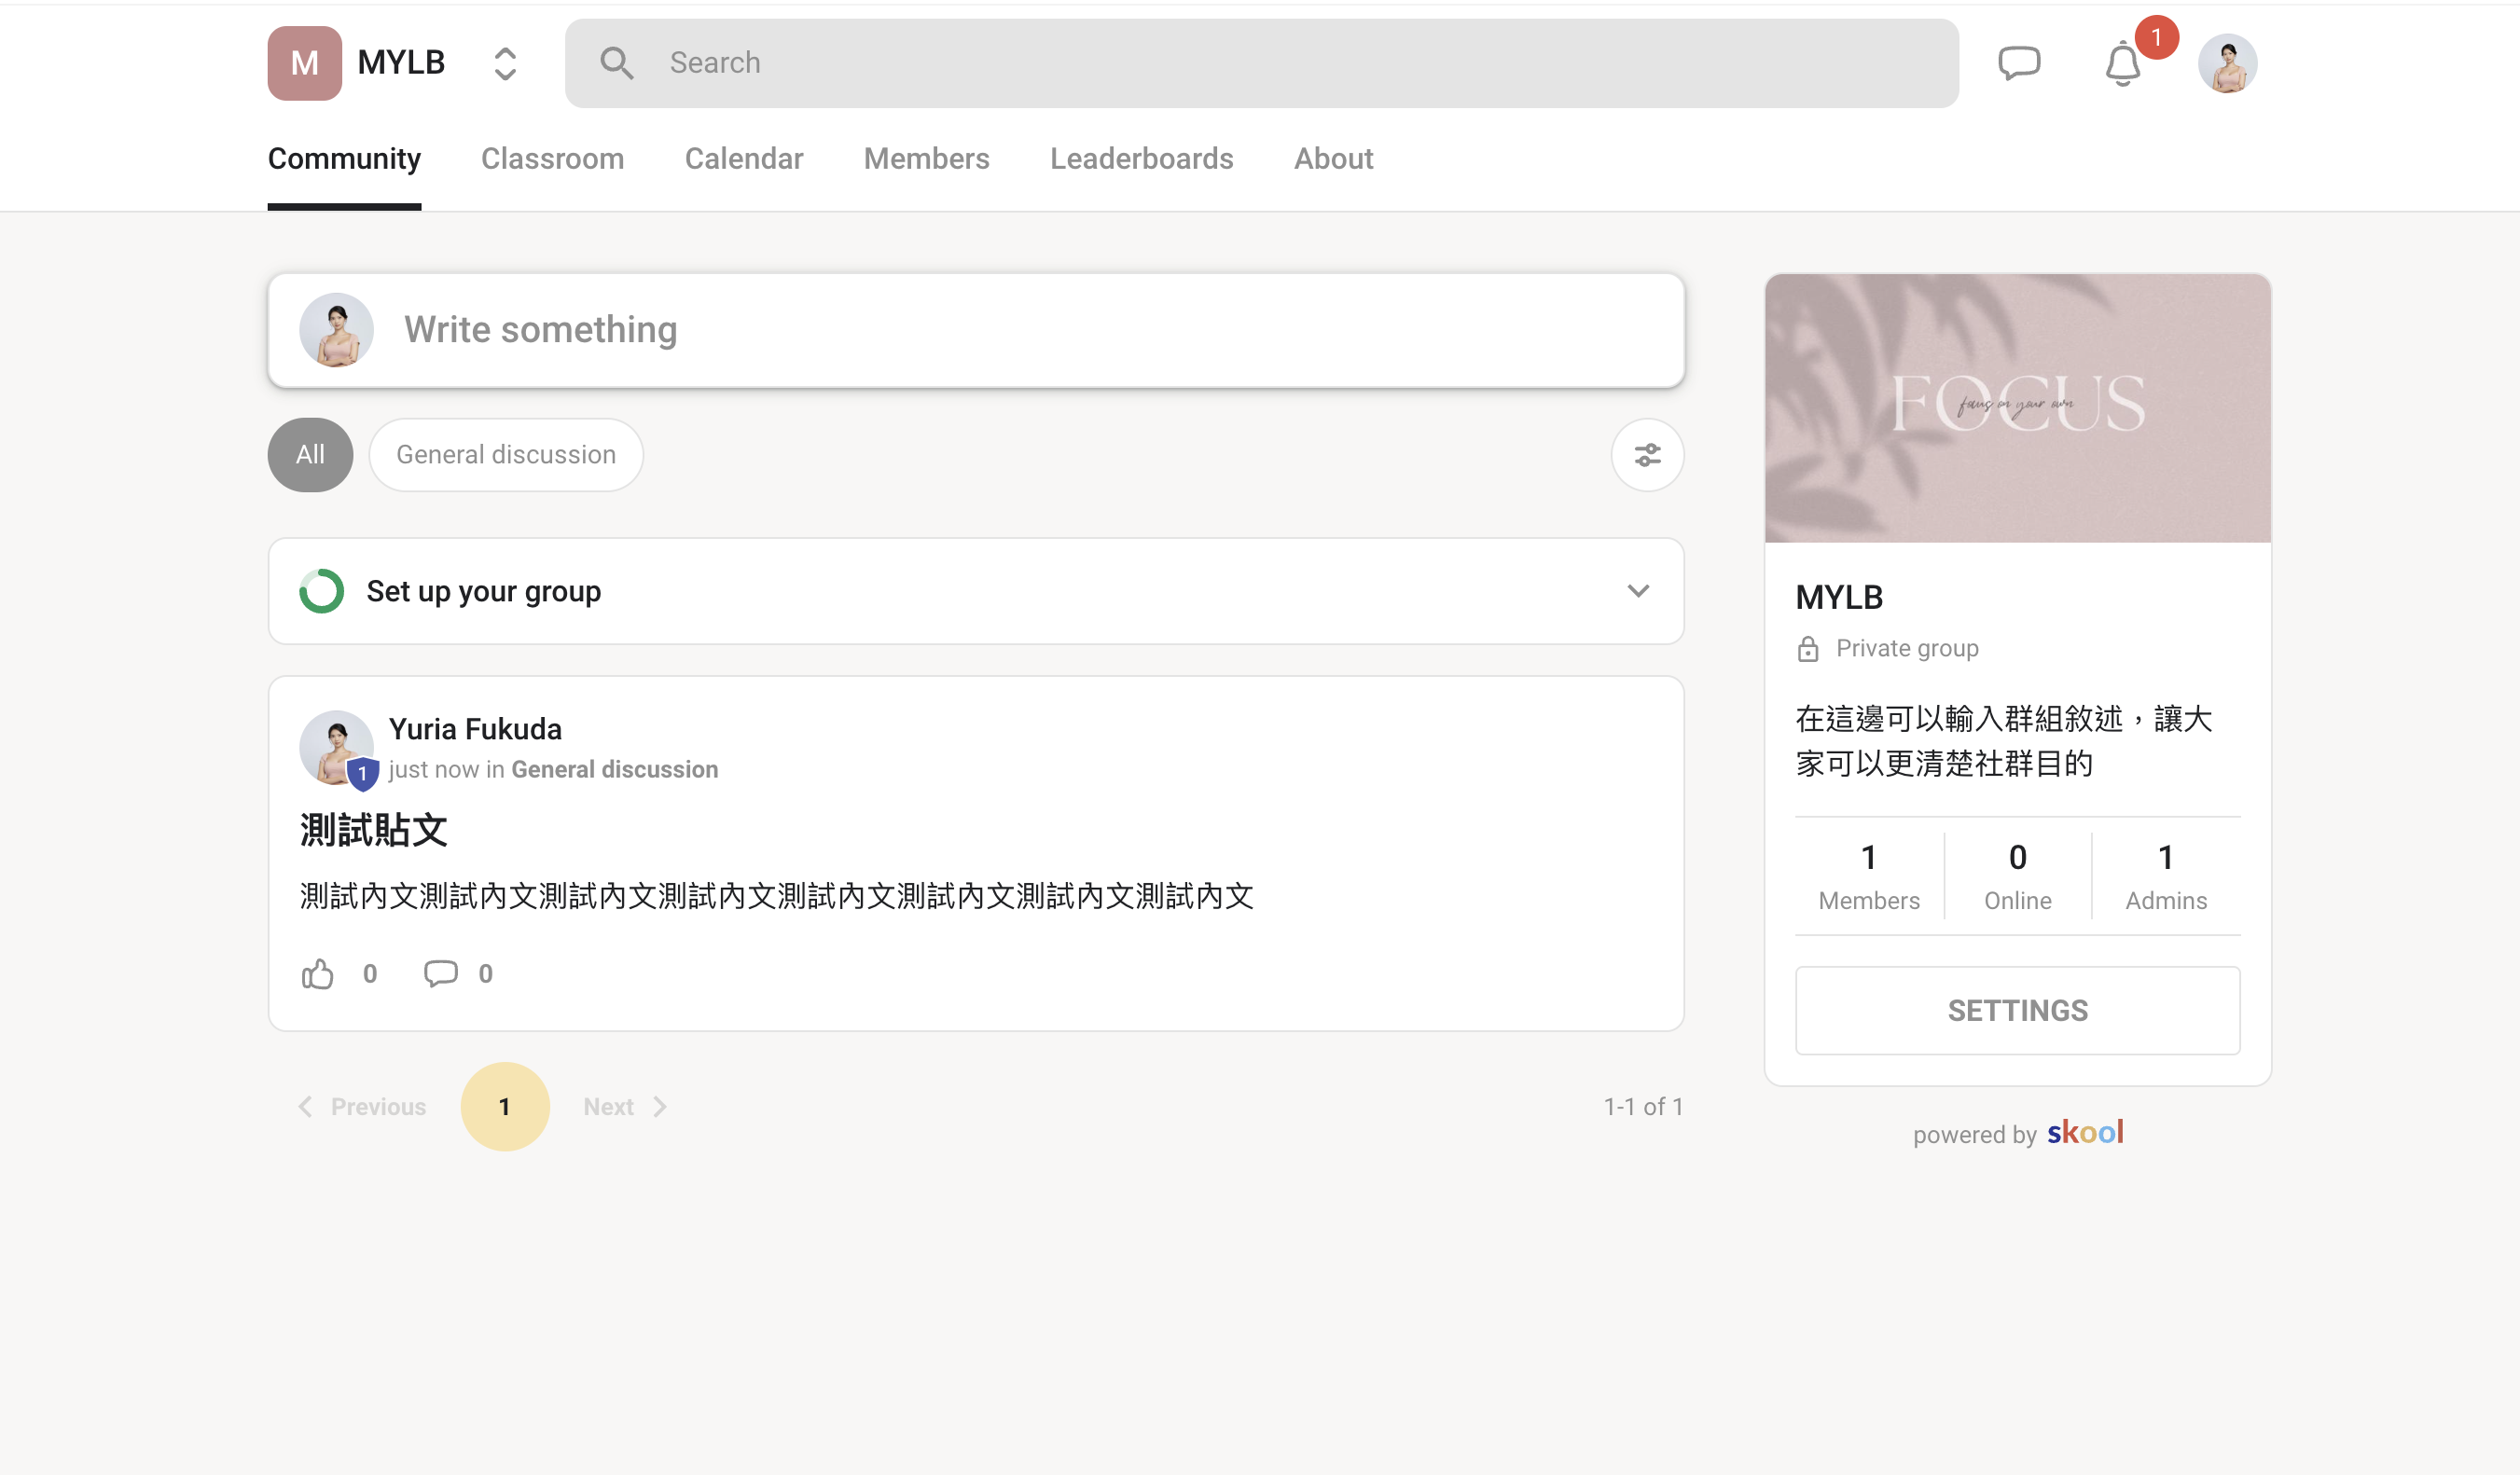Image resolution: width=2520 pixels, height=1475 pixels.
Task: Open the About tab
Action: coord(1333,159)
